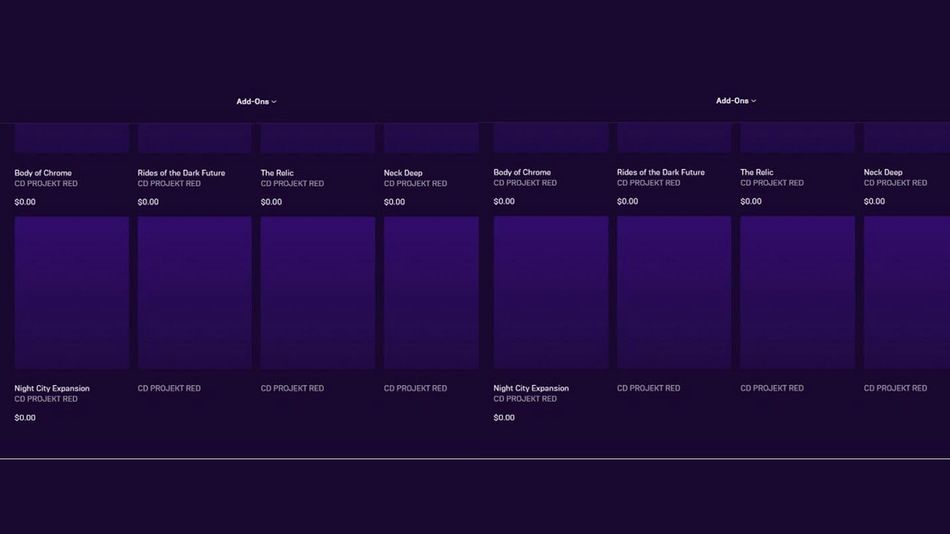
Task: Open the Add-Ons dropdown on the right-hand page
Action: click(x=736, y=101)
